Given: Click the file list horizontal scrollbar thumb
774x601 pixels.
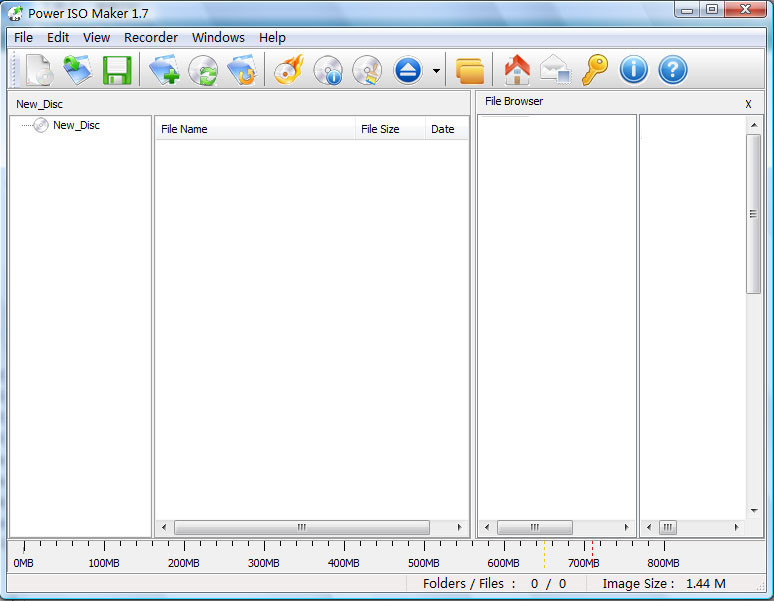Looking at the screenshot, I should pyautogui.click(x=302, y=527).
